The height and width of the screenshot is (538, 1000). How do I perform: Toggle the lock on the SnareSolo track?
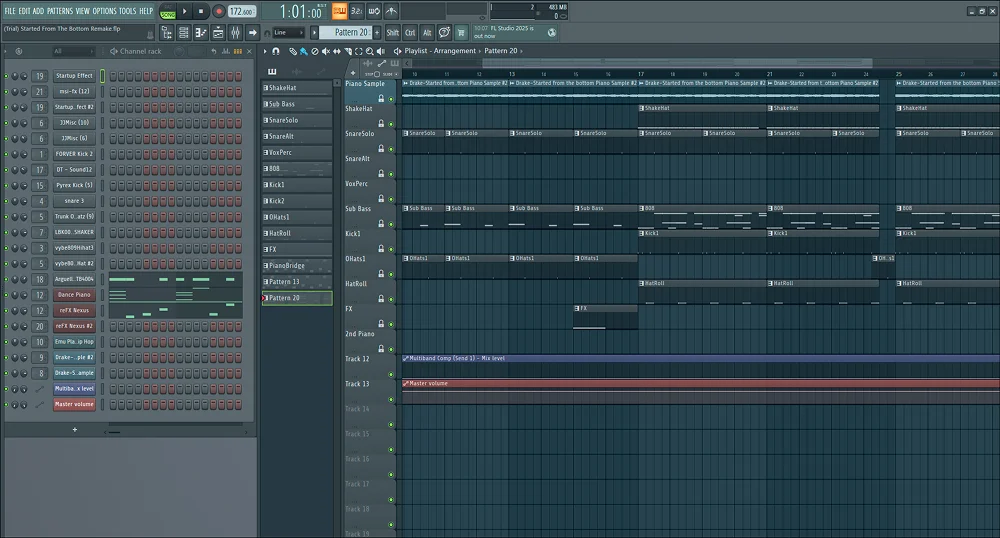click(x=381, y=149)
